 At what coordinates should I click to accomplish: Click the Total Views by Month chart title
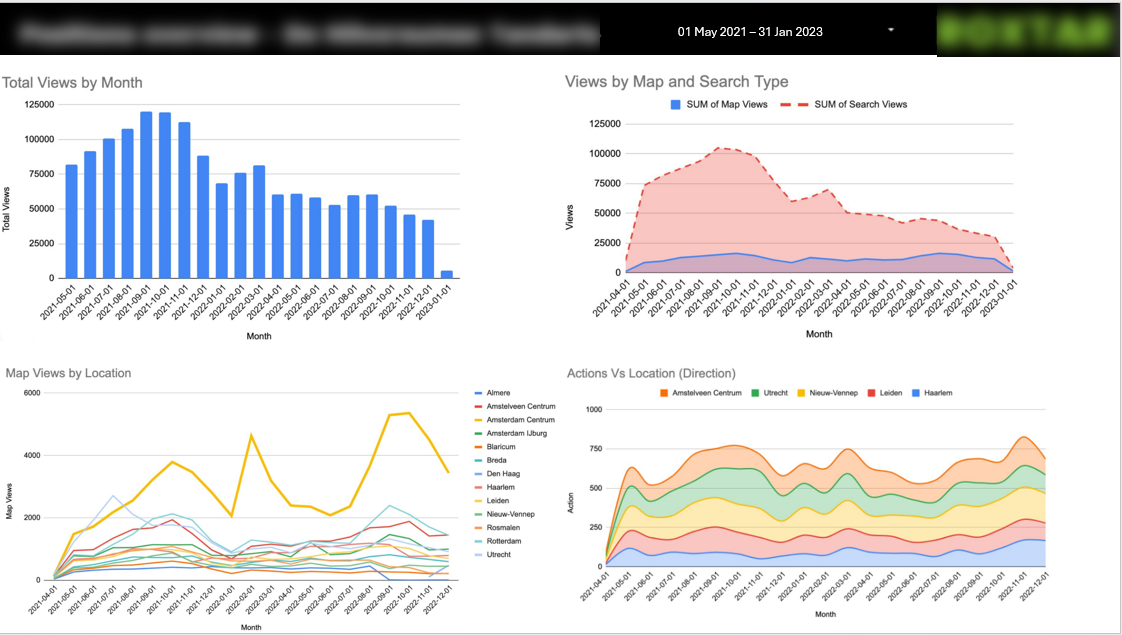73,83
